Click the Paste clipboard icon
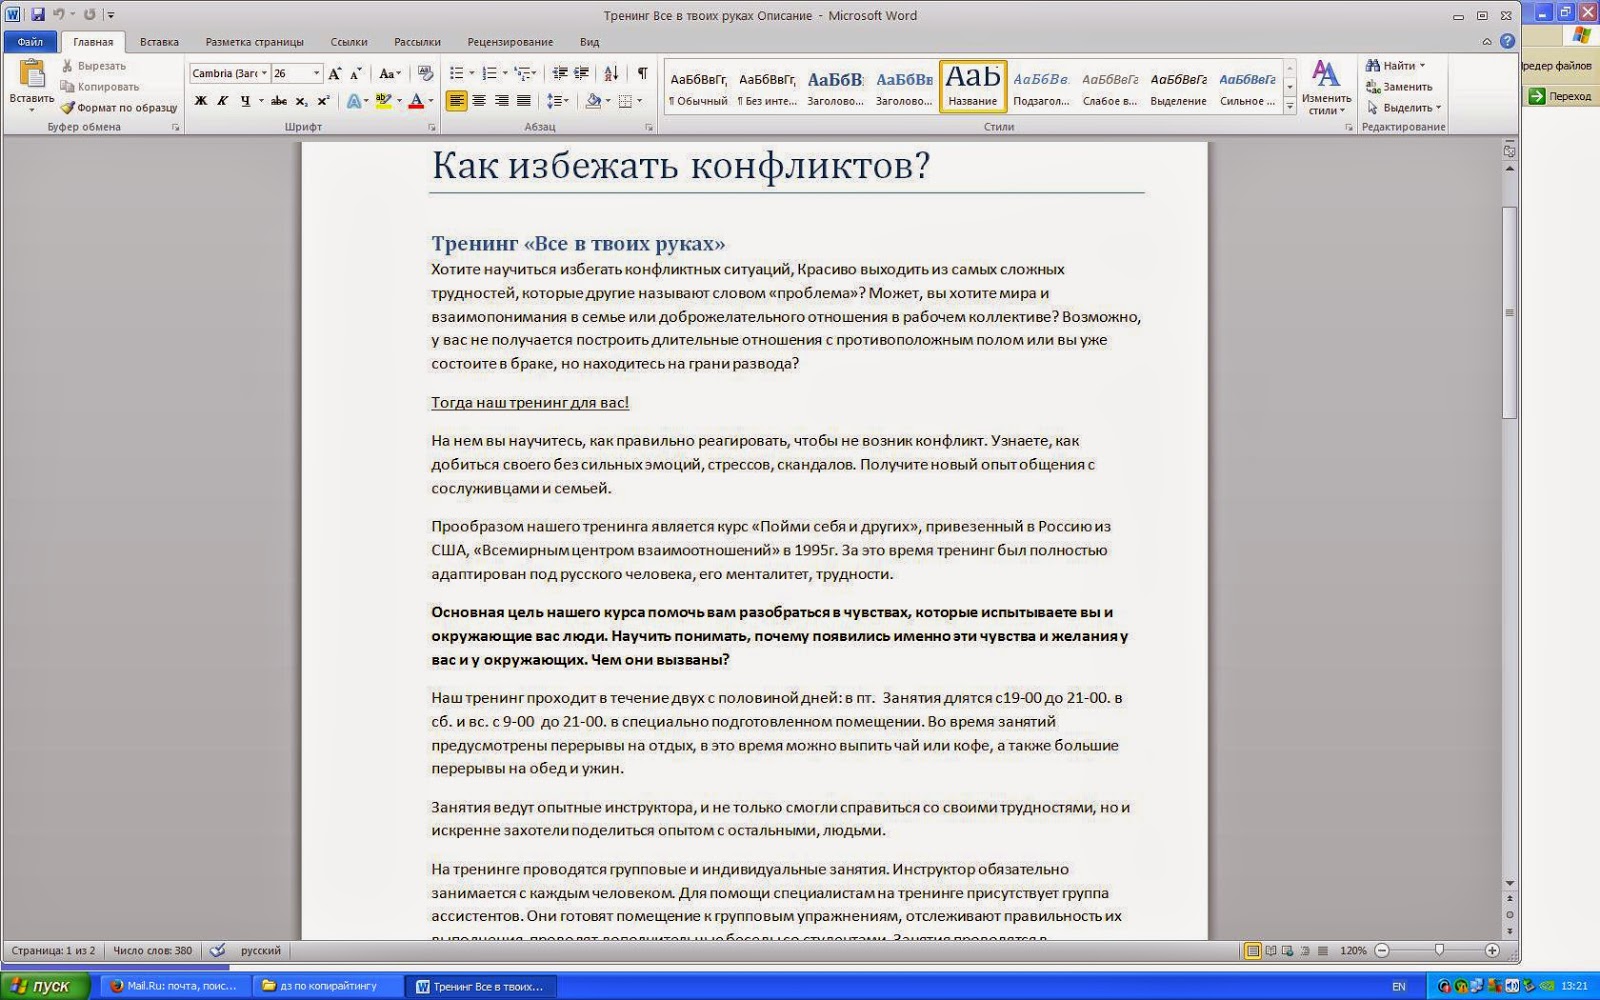This screenshot has height=1000, width=1600. (x=32, y=74)
